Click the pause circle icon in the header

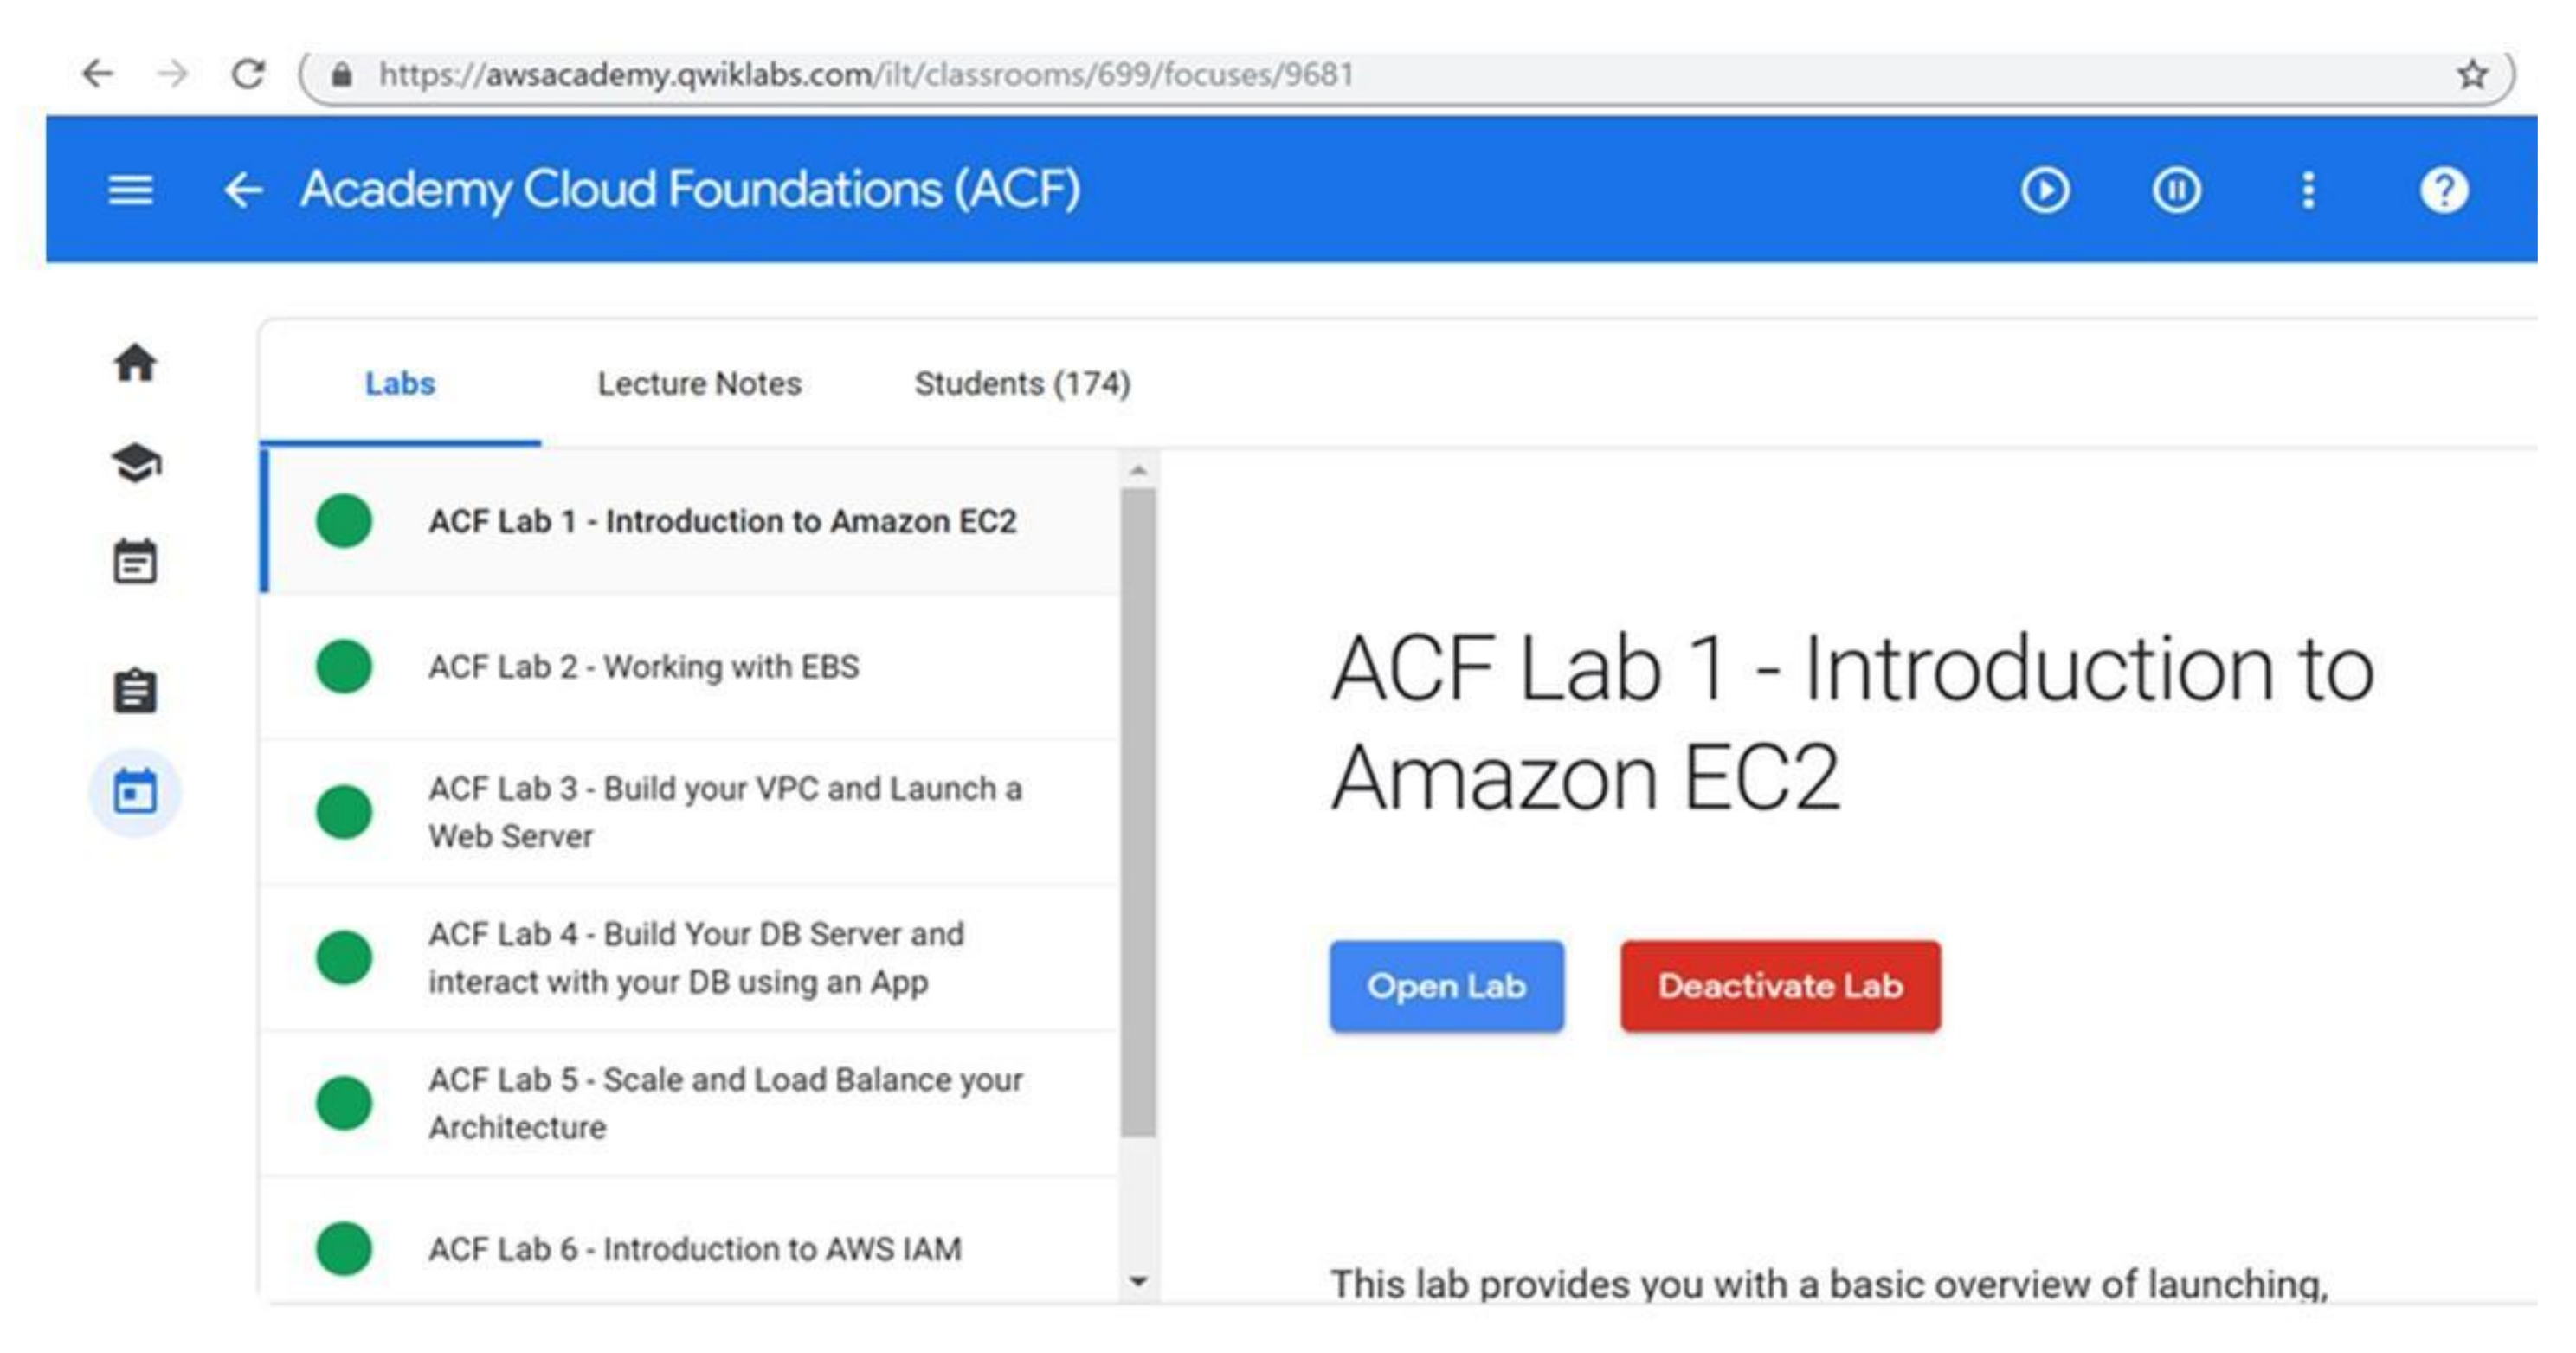tap(2176, 190)
